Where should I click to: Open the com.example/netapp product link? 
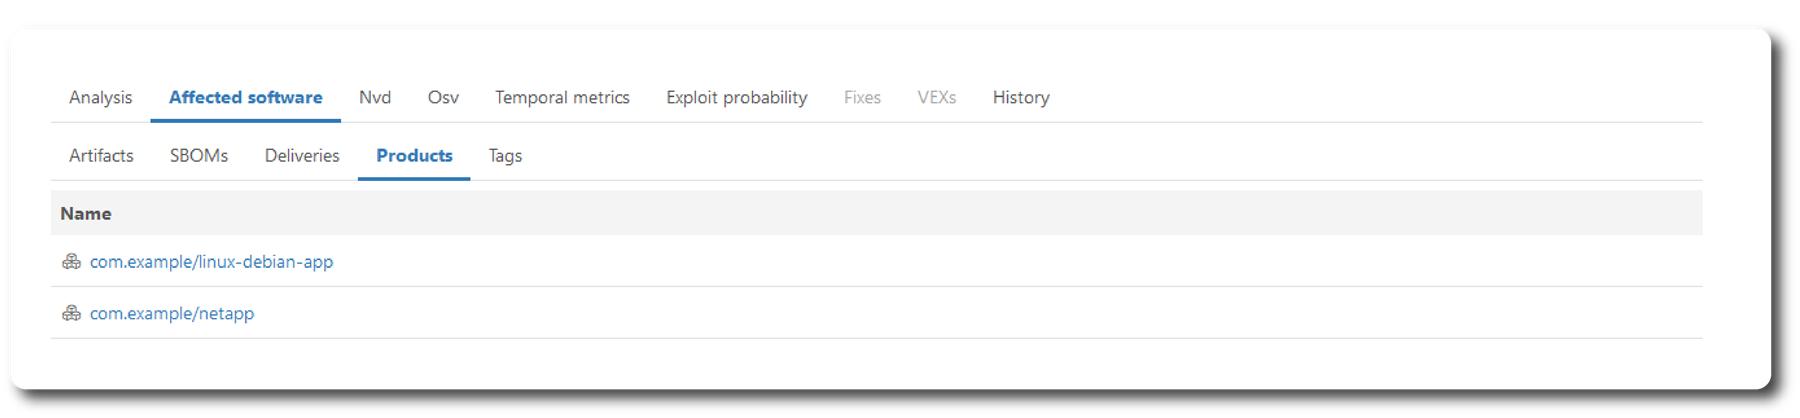tap(172, 314)
